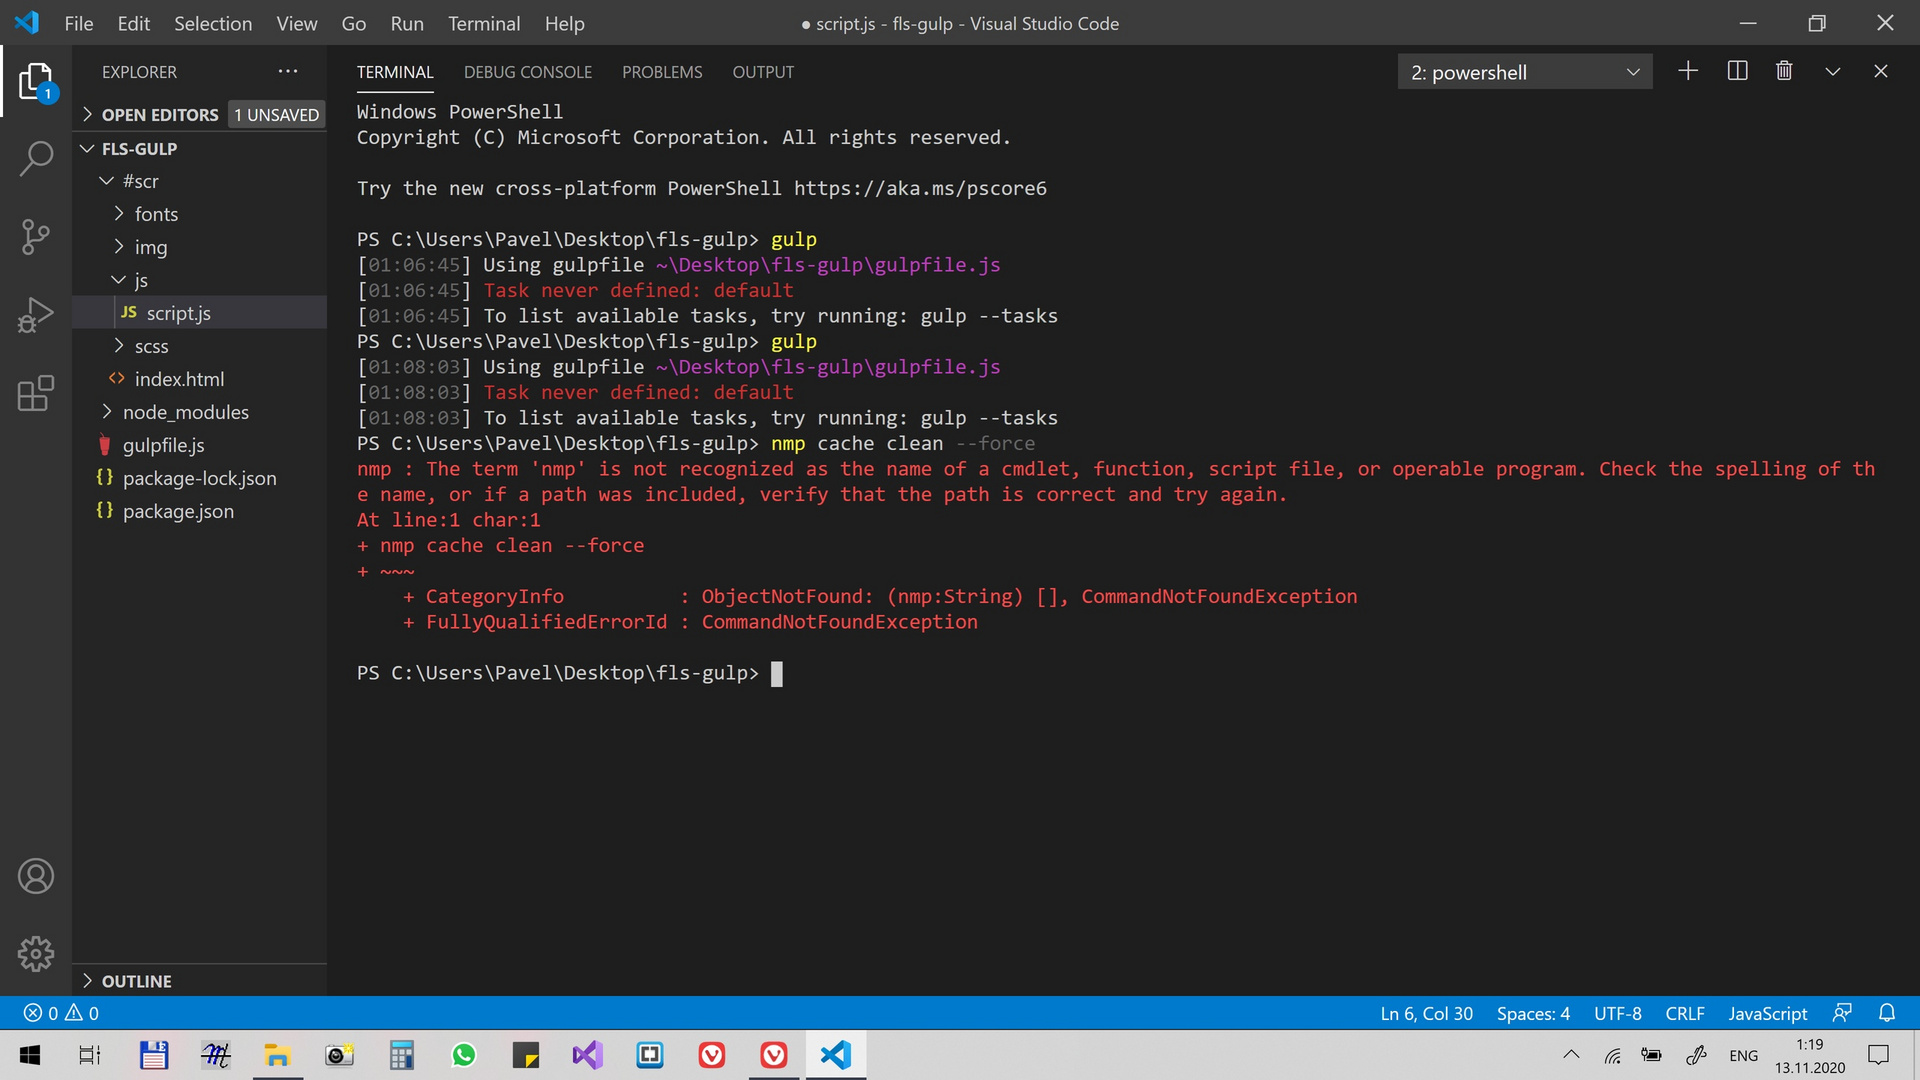Image resolution: width=1920 pixels, height=1080 pixels.
Task: Select the Terminal tab
Action: tap(395, 72)
